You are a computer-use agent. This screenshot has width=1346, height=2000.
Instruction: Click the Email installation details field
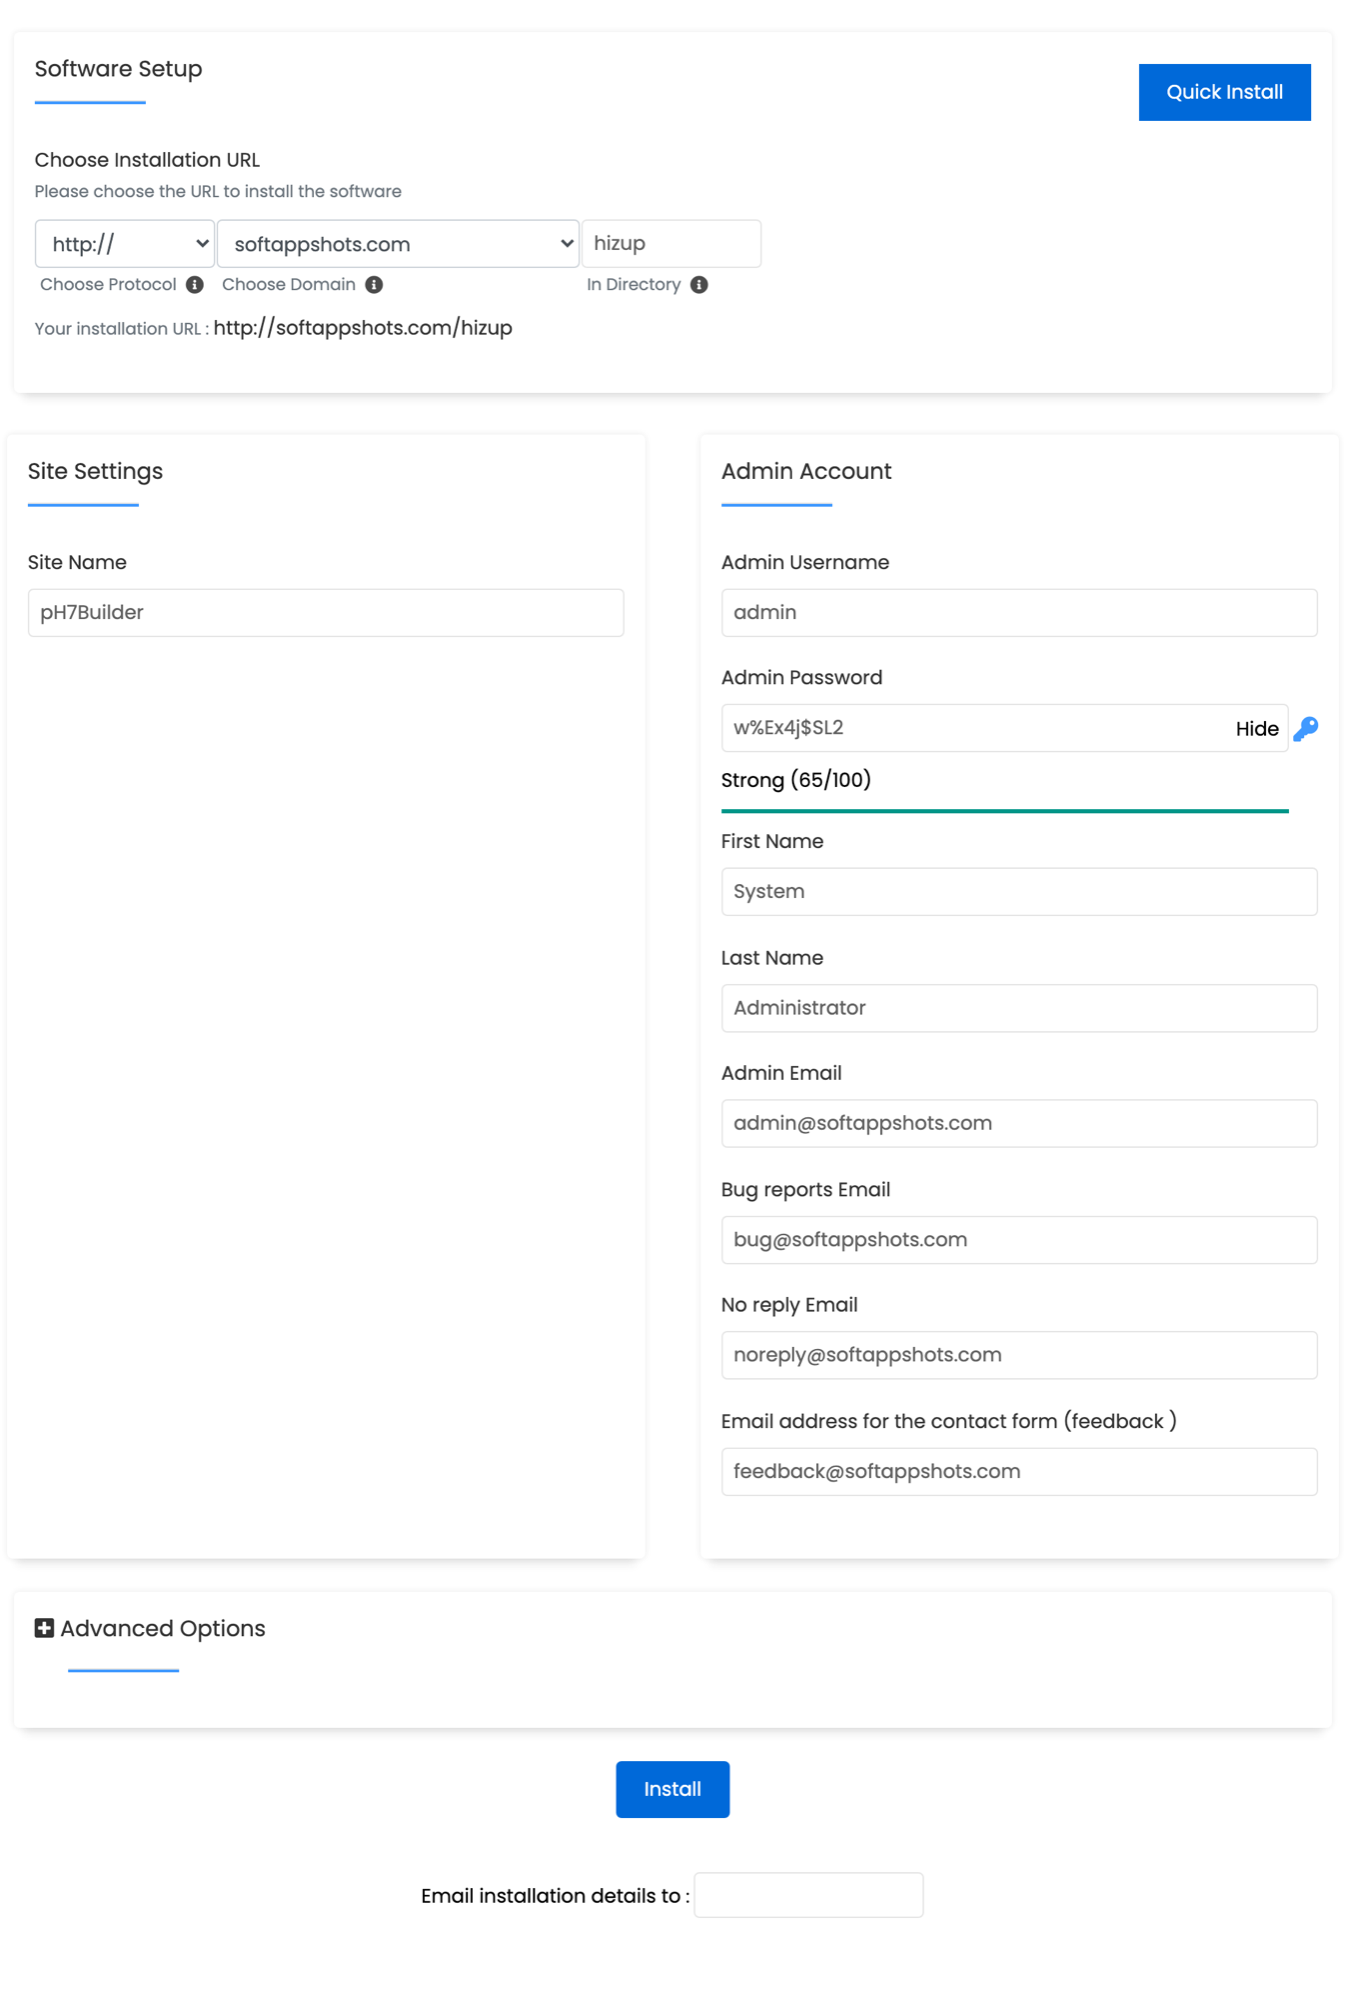pos(808,1894)
